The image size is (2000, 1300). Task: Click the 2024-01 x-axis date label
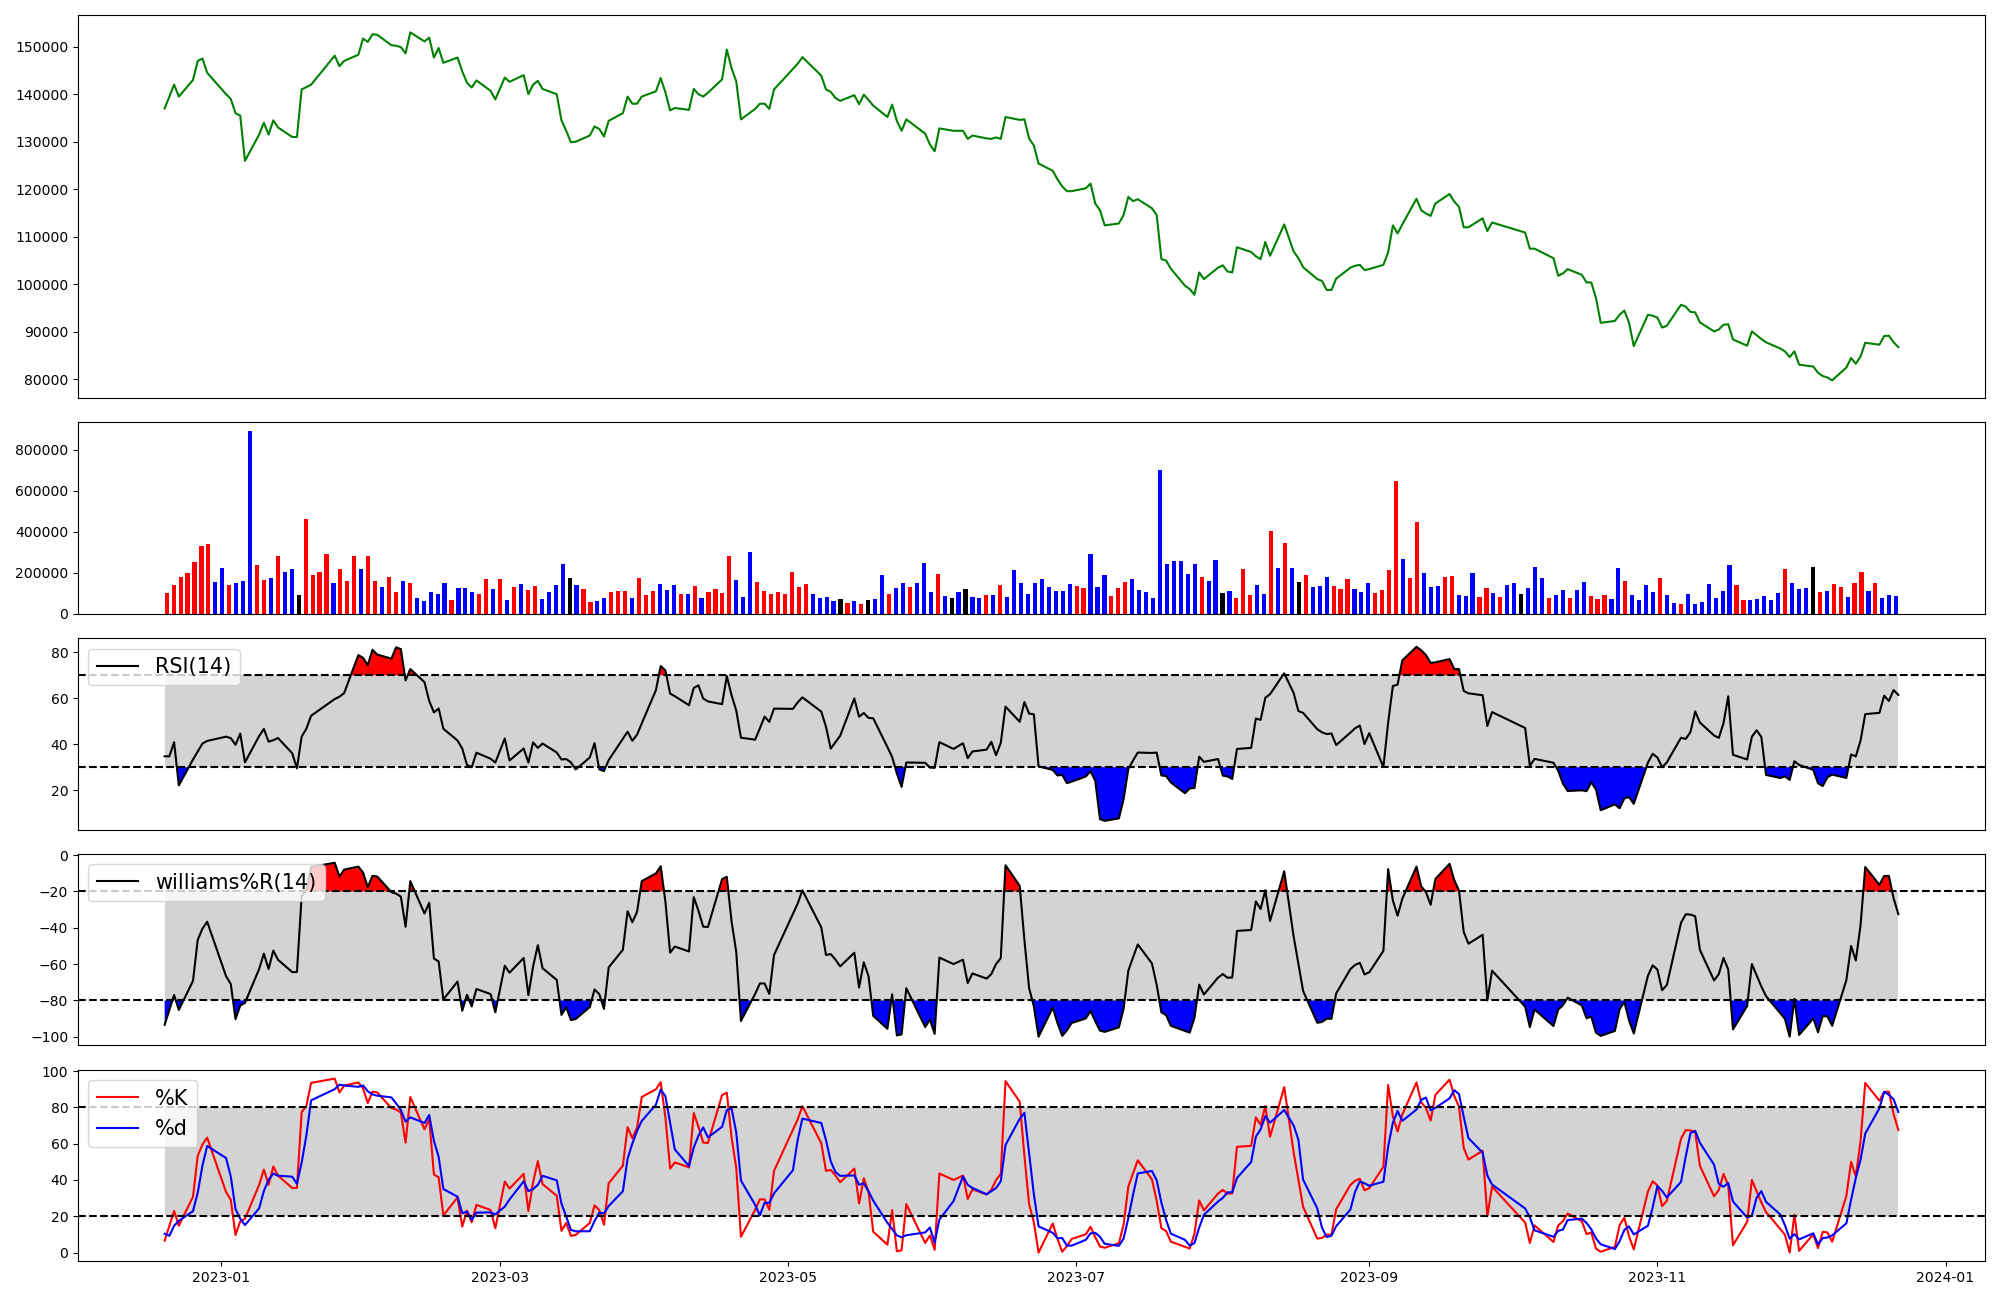tap(1946, 1277)
